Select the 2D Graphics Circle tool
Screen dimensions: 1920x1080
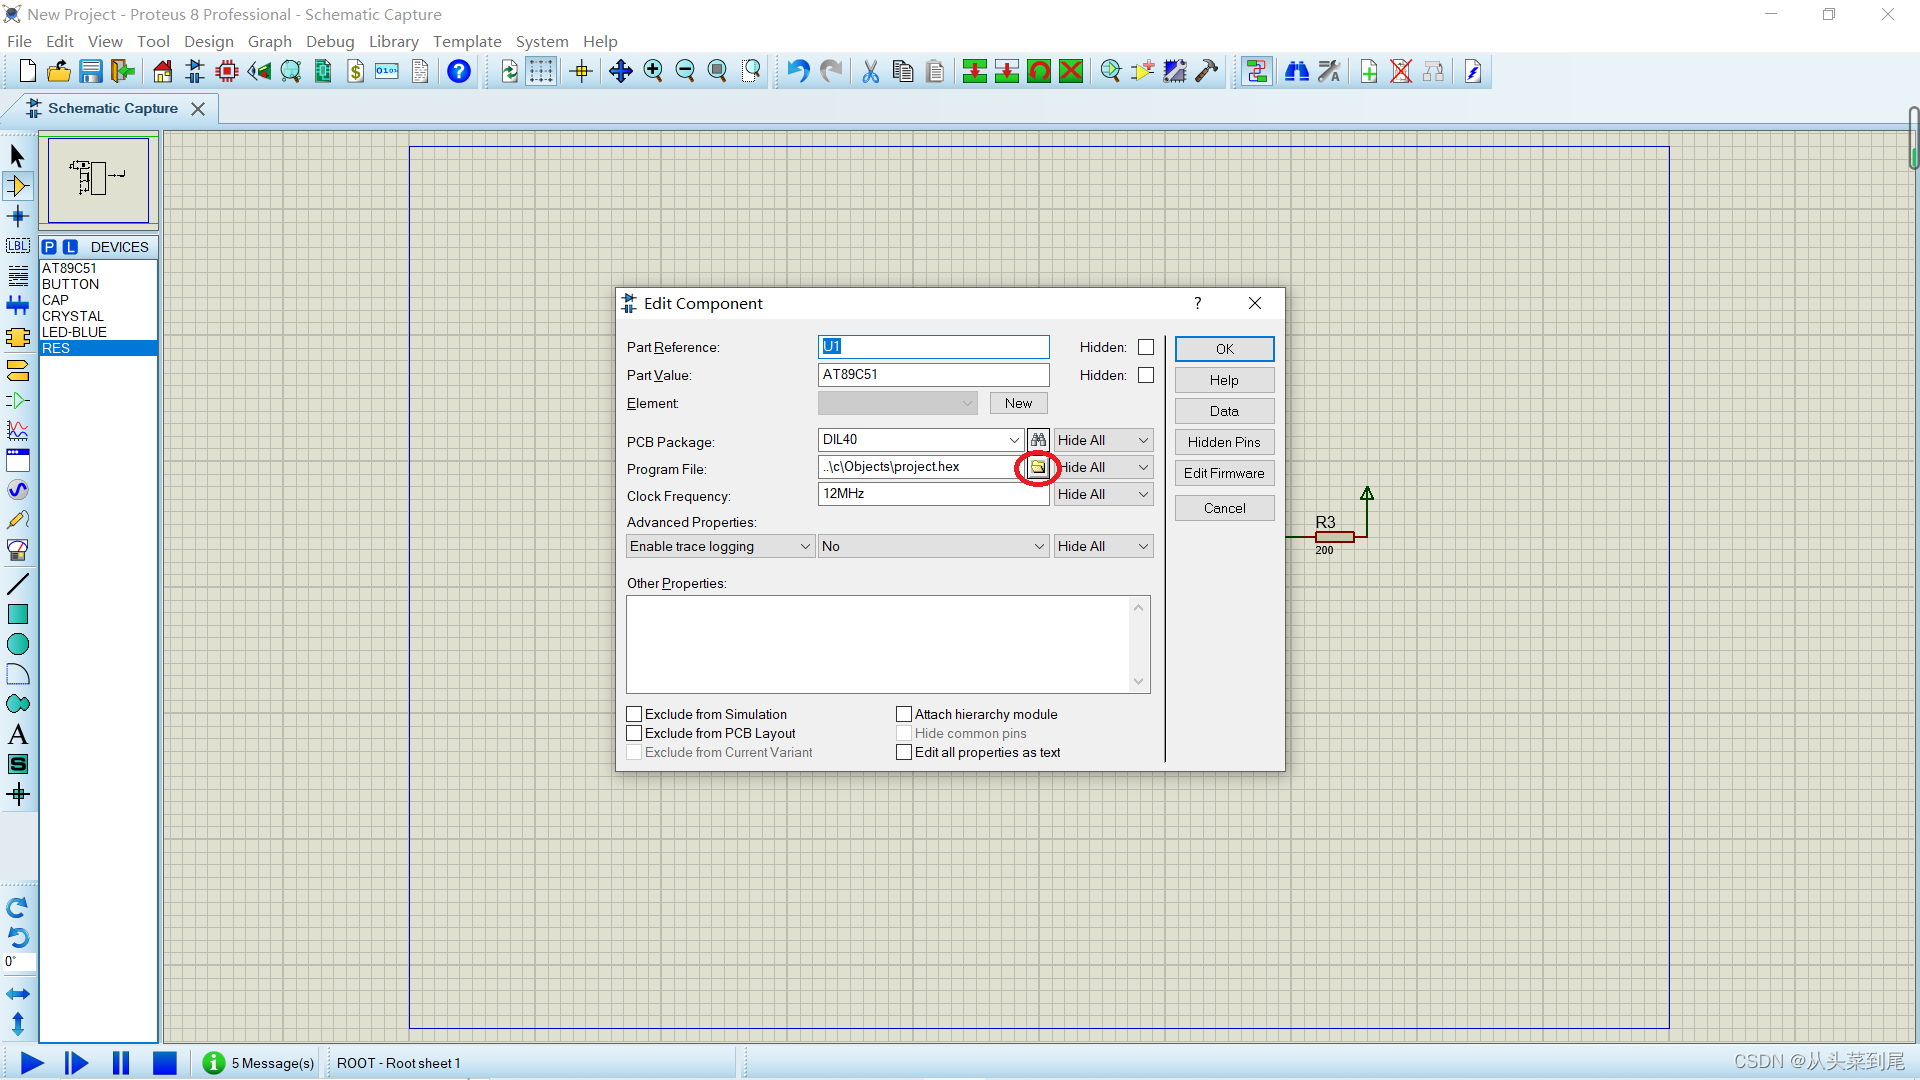[18, 644]
